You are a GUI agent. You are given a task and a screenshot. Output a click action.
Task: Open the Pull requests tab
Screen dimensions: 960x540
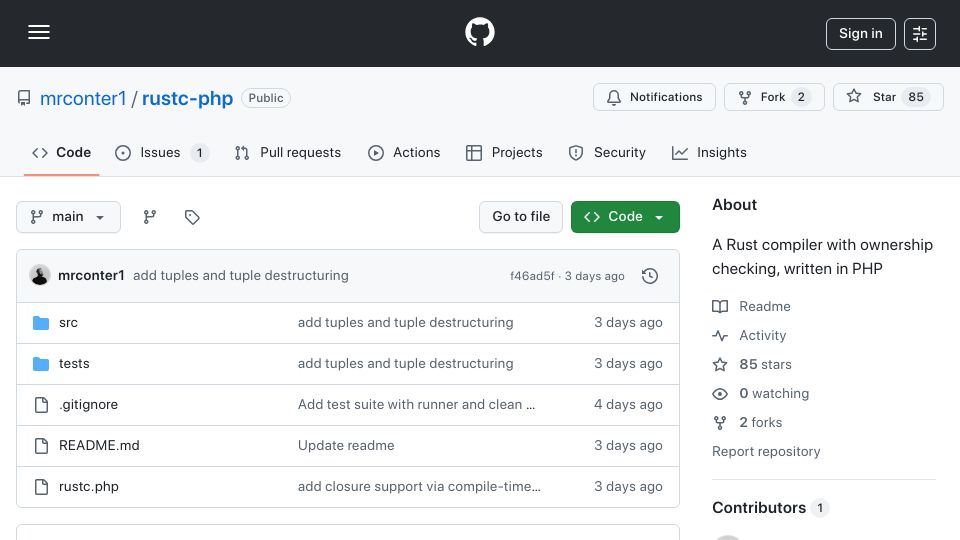288,152
